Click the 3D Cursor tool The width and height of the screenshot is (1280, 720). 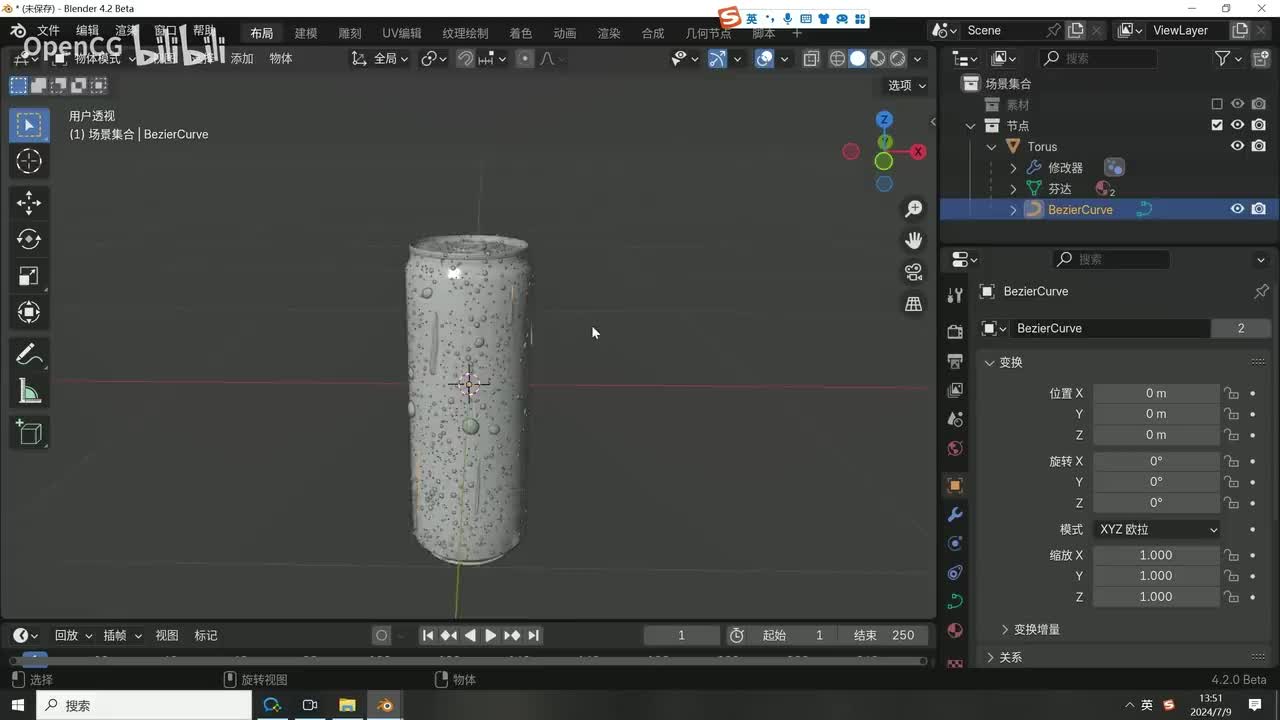point(29,161)
